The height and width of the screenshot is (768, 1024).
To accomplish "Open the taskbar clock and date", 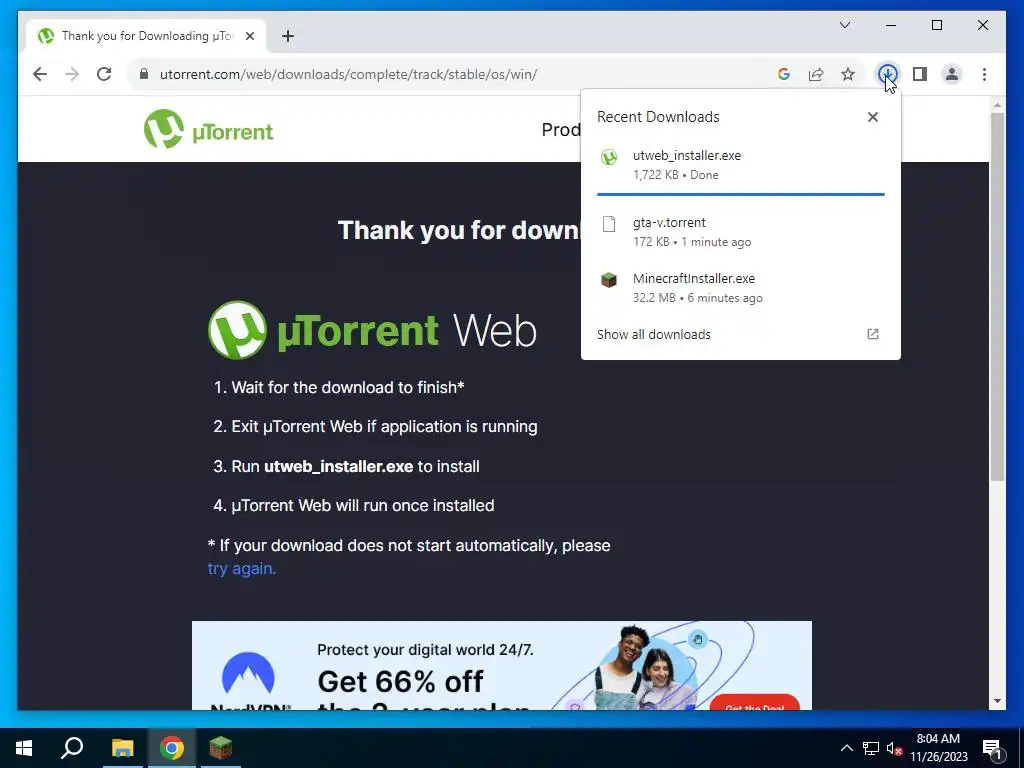I will (x=938, y=748).
